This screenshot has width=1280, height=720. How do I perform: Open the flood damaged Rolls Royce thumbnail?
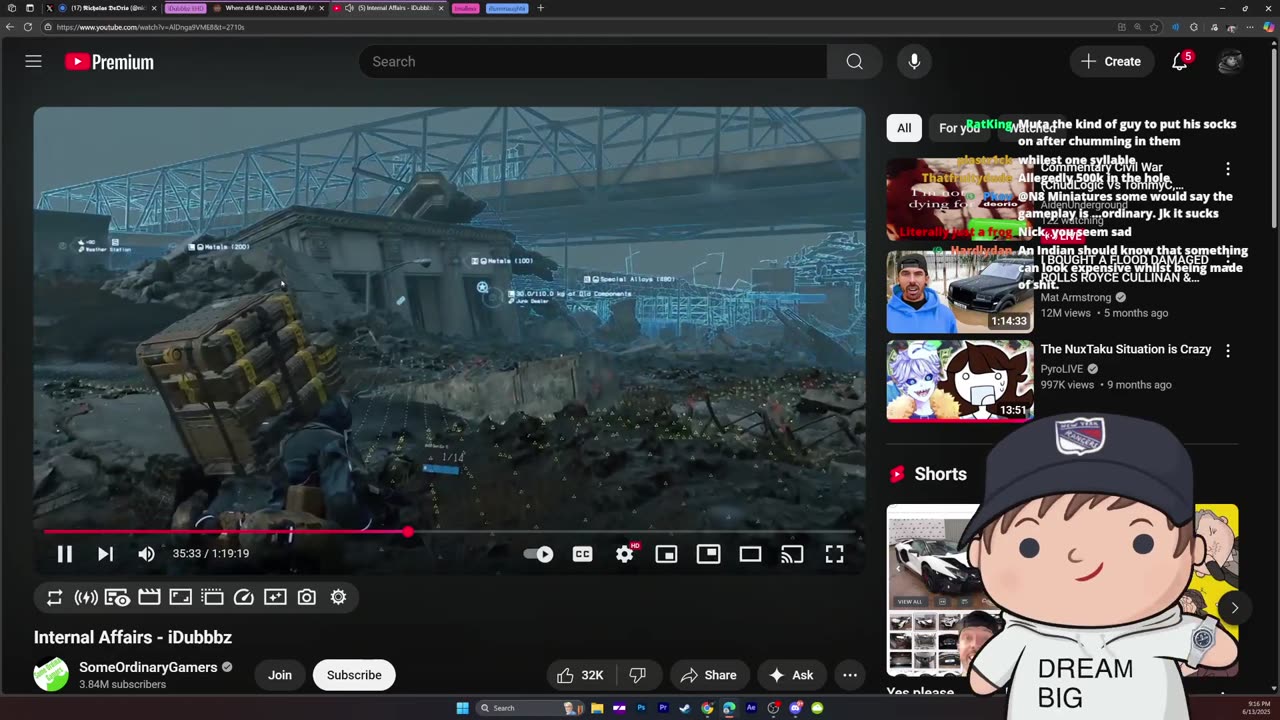960,291
